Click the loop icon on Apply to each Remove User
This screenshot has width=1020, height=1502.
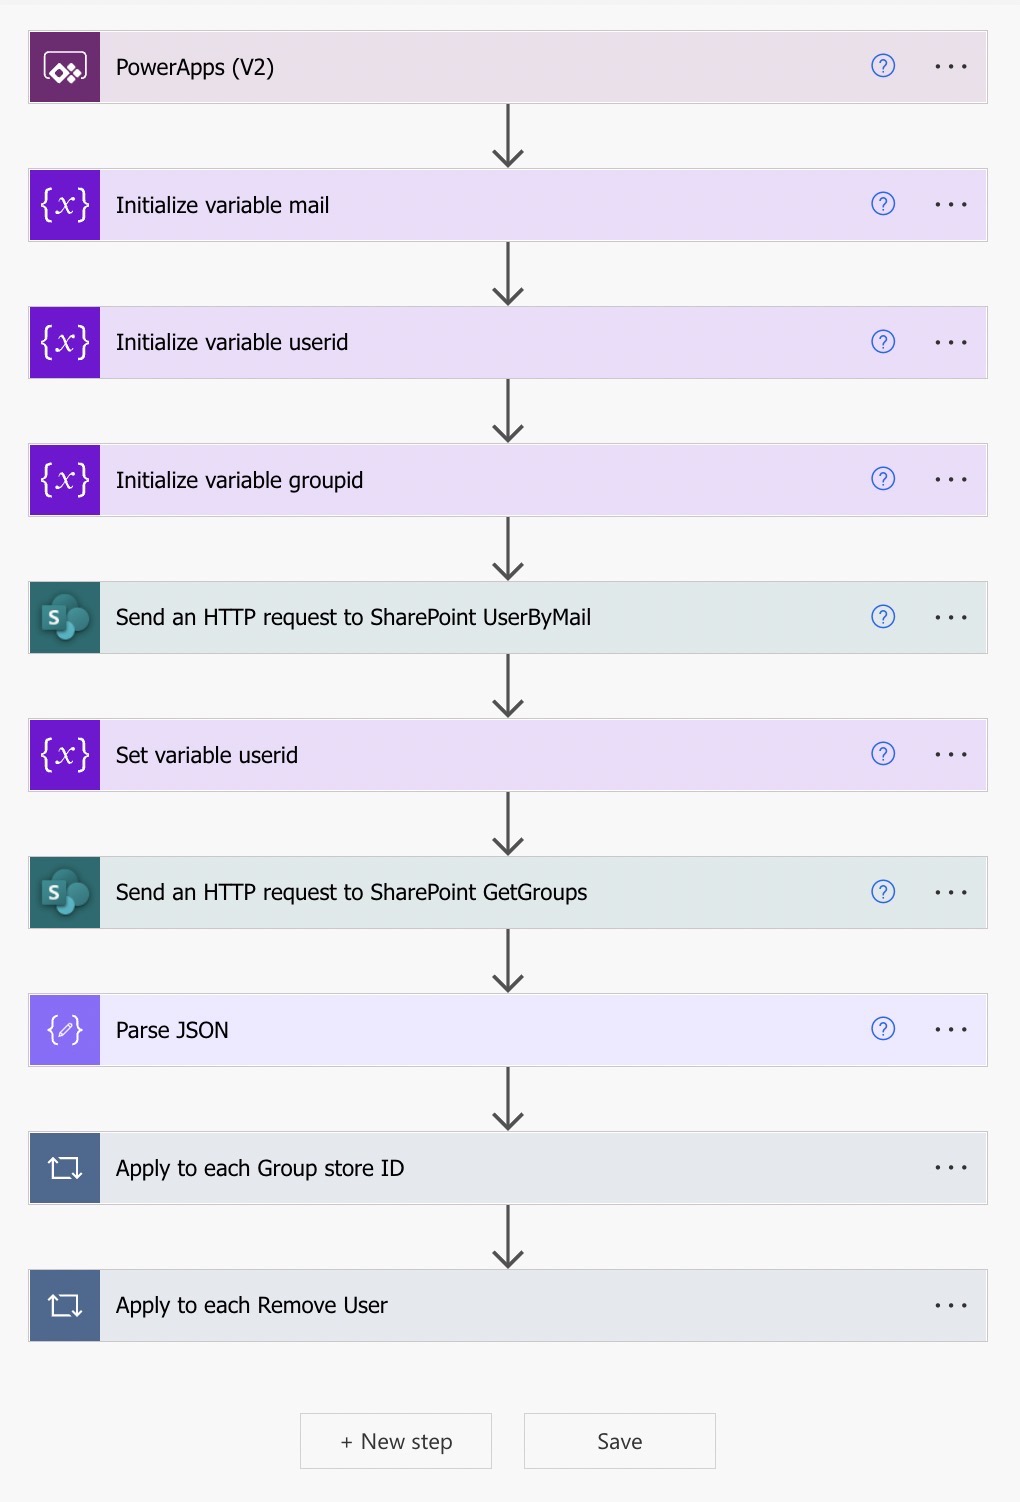pos(64,1304)
